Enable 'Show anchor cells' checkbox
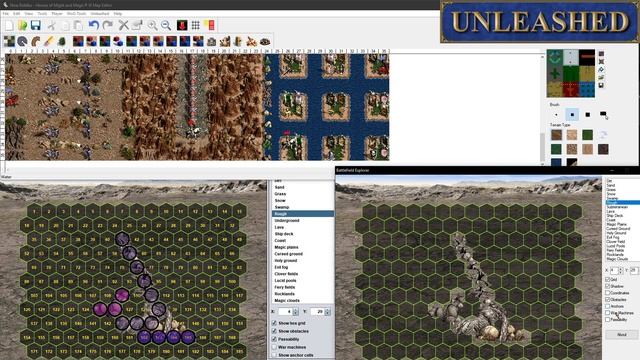Screen dimensions: 640x360 click(274, 356)
